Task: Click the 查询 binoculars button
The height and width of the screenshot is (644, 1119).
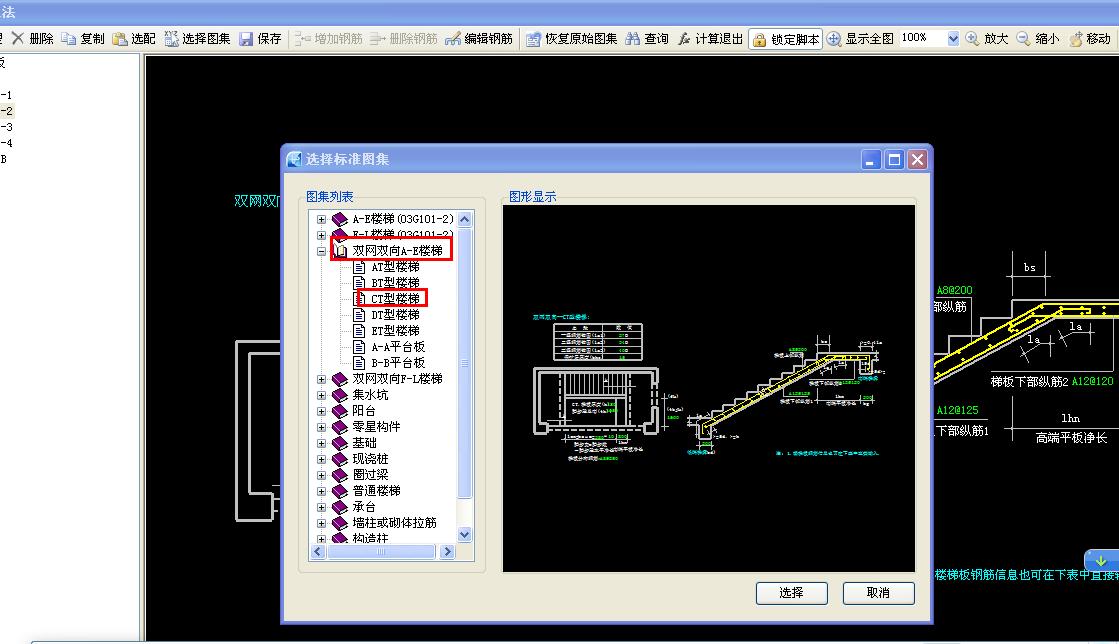Action: (x=647, y=39)
